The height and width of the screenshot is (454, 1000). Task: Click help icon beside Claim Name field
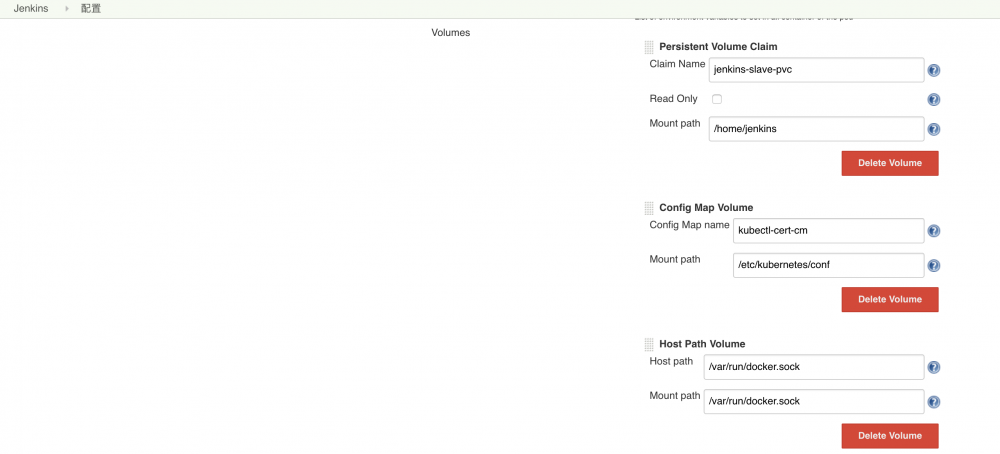point(934,71)
